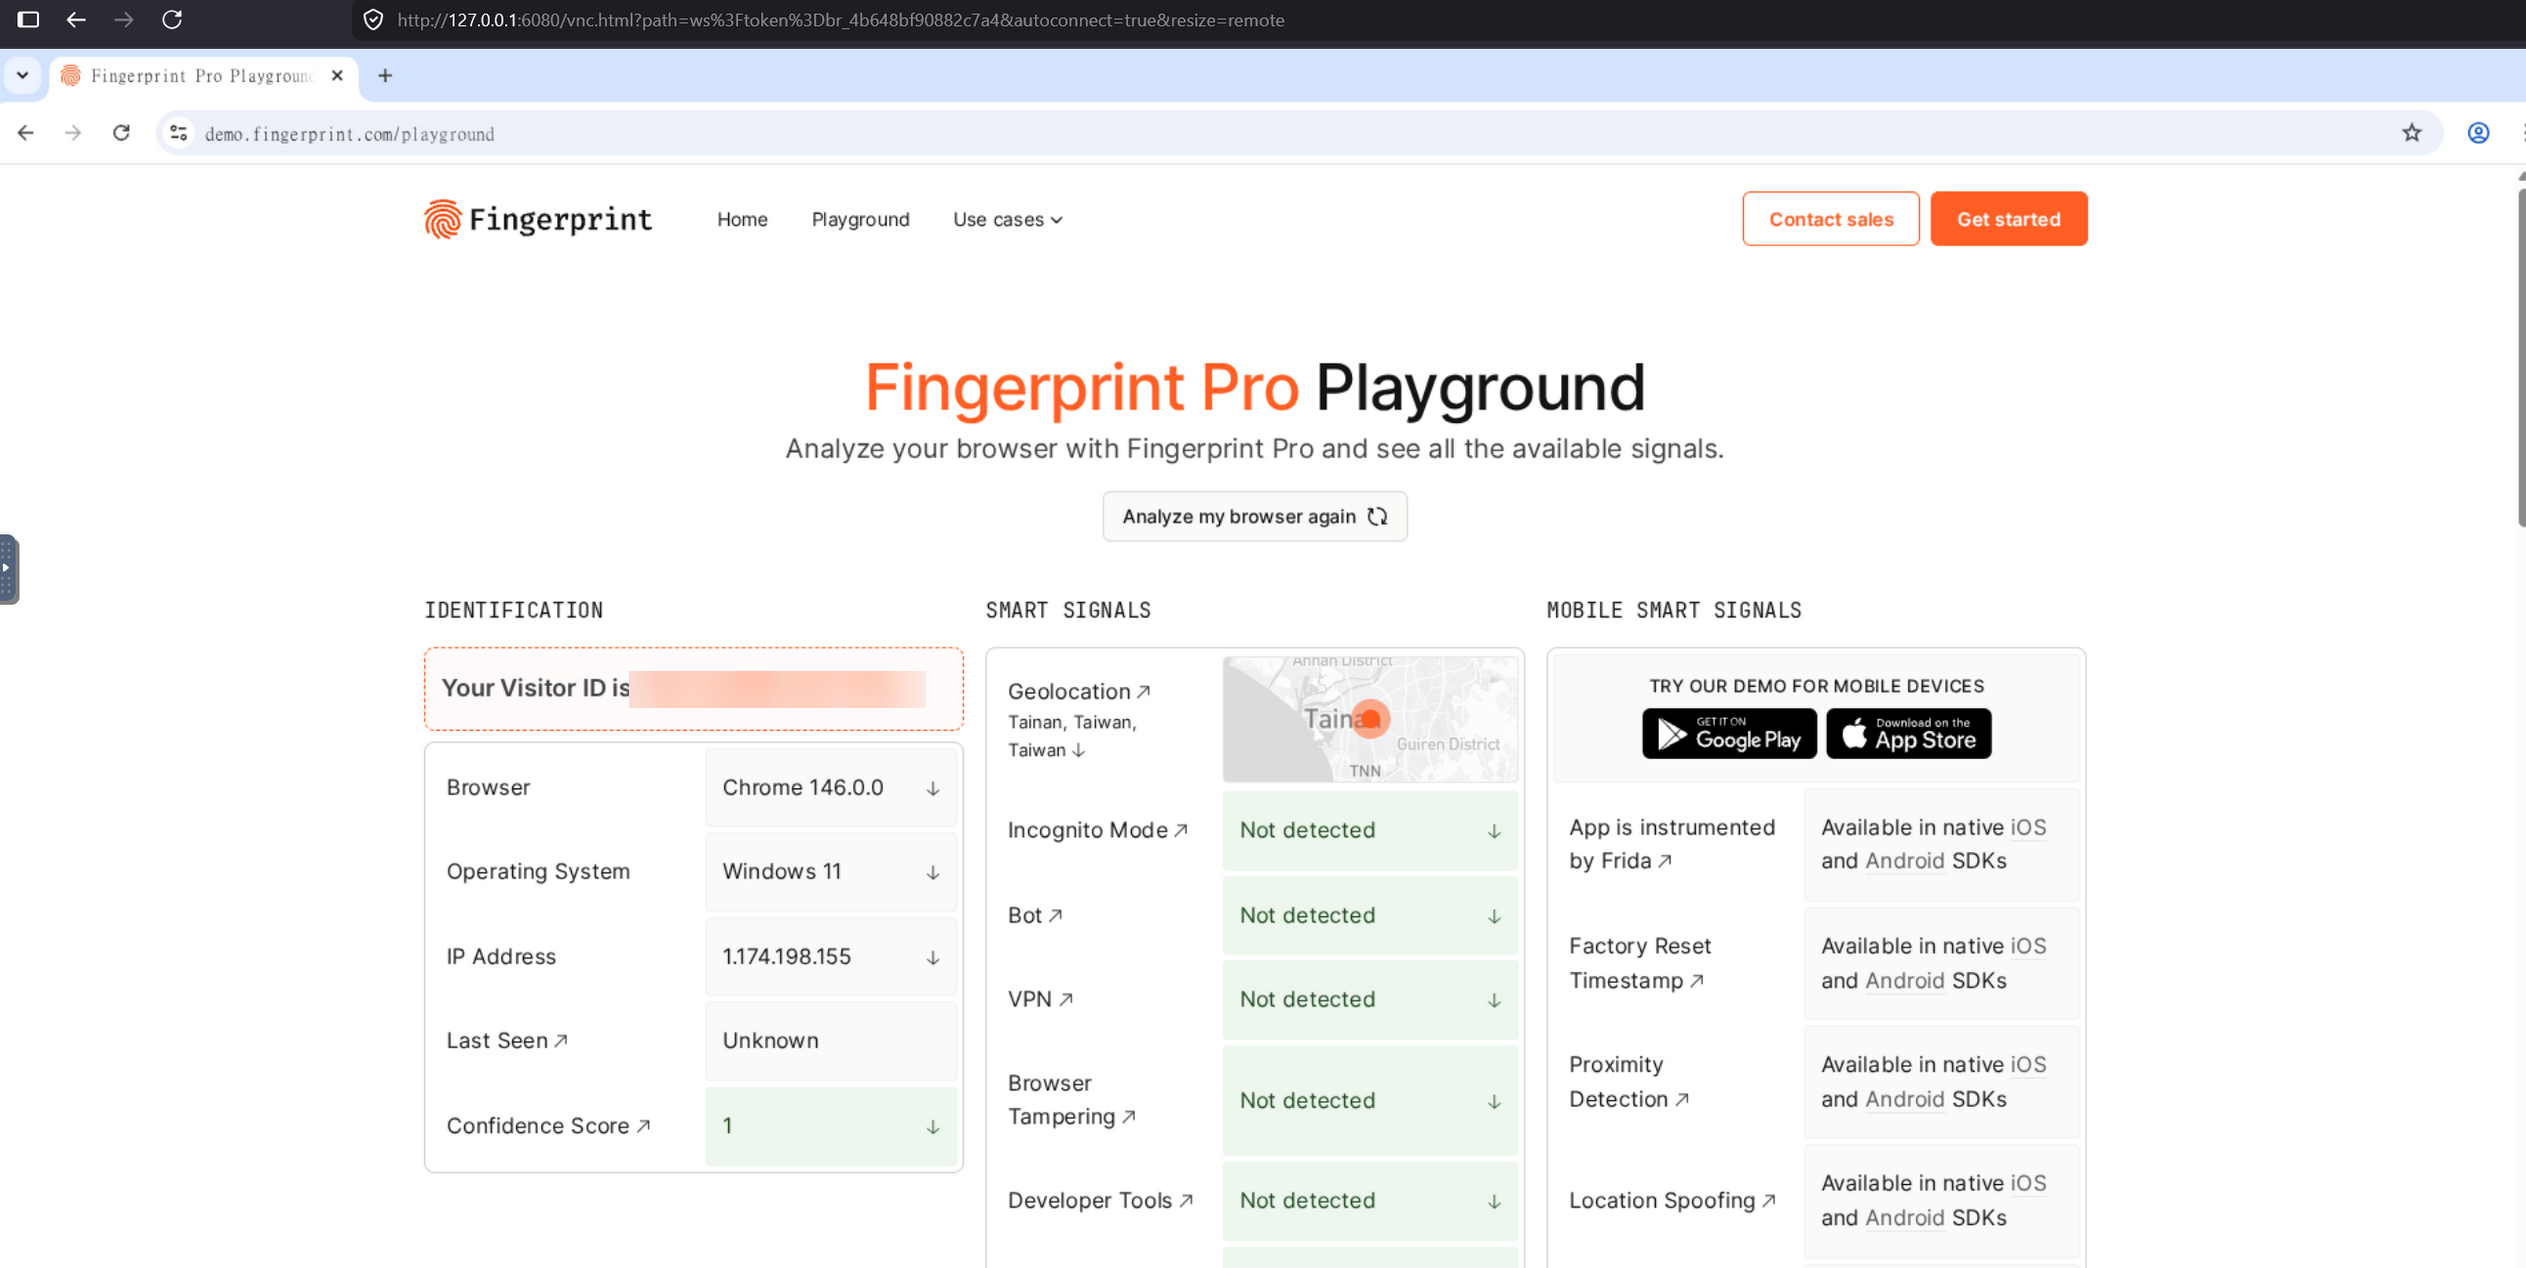
Task: Click the outer browser forward arrow
Action: click(124, 20)
